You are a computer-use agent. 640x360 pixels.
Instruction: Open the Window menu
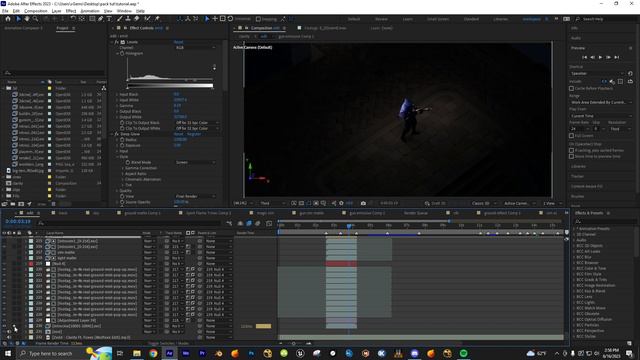[124, 11]
